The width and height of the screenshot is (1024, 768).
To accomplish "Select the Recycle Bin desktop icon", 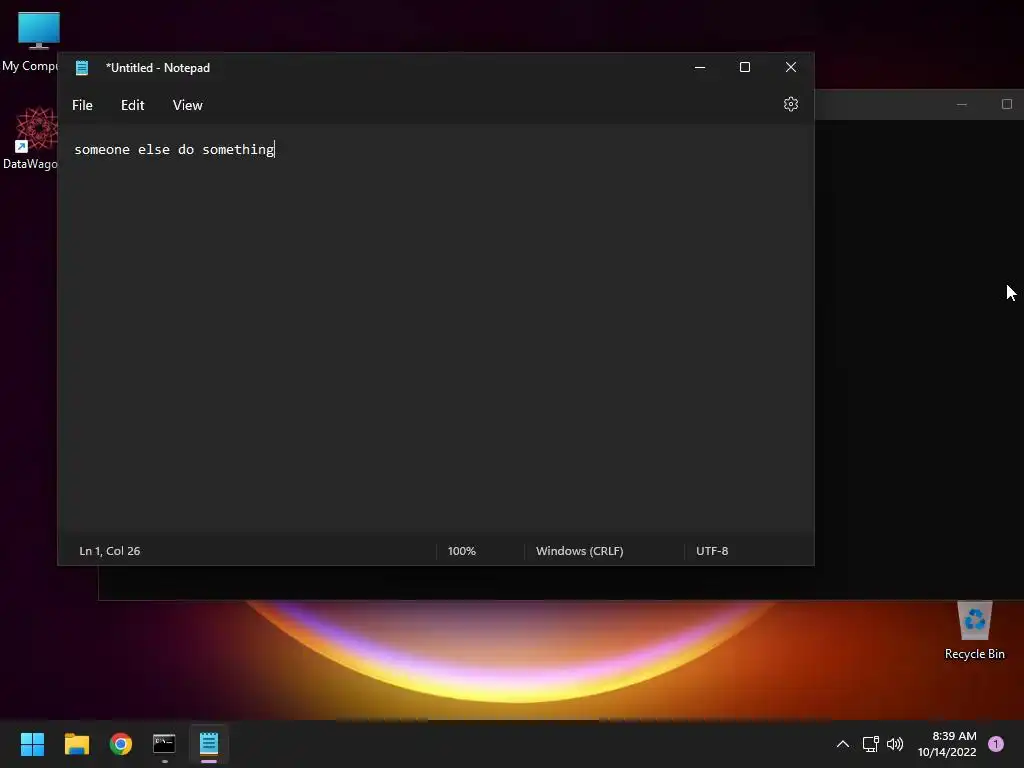I will 974,631.
